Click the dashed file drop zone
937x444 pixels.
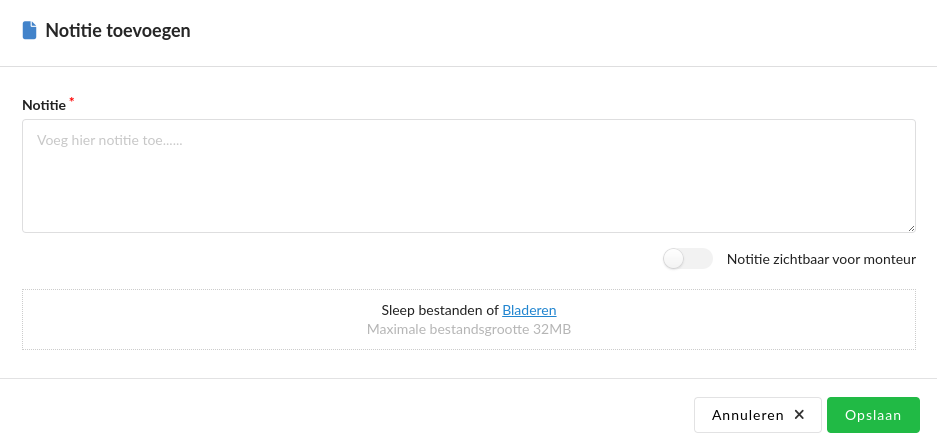(x=200, y=320)
